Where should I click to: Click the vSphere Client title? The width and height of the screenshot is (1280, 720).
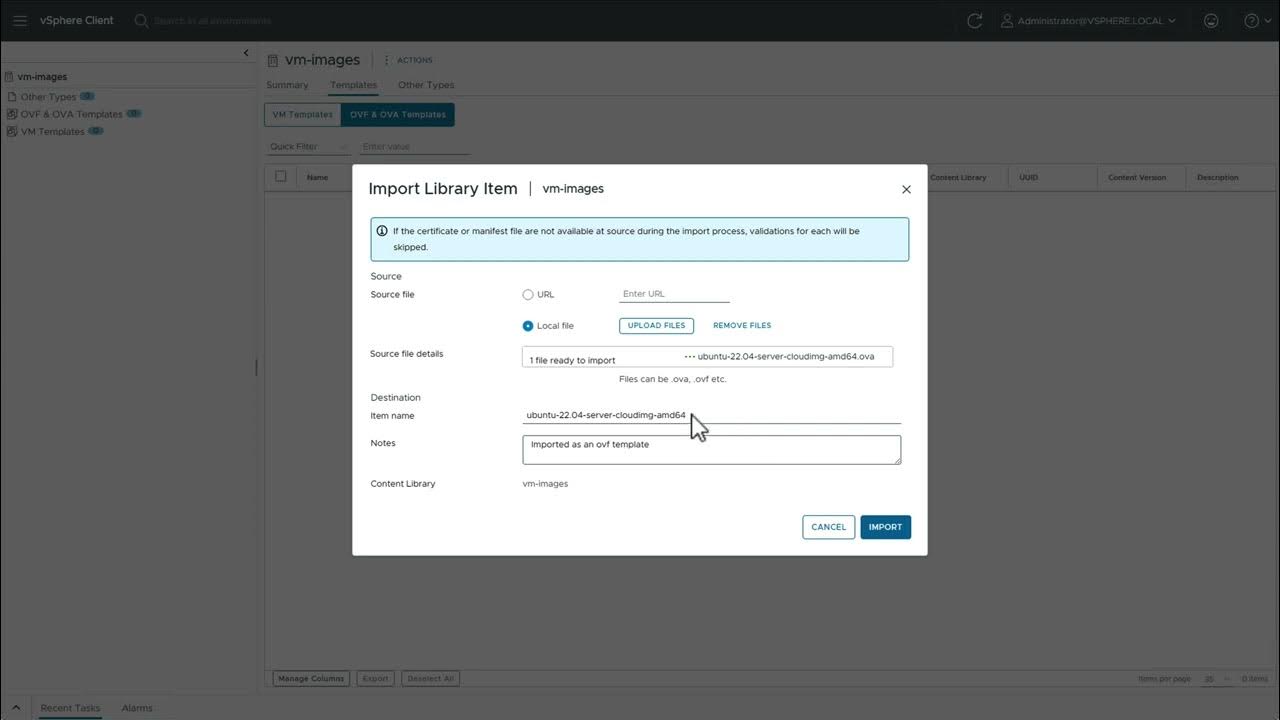(x=77, y=20)
